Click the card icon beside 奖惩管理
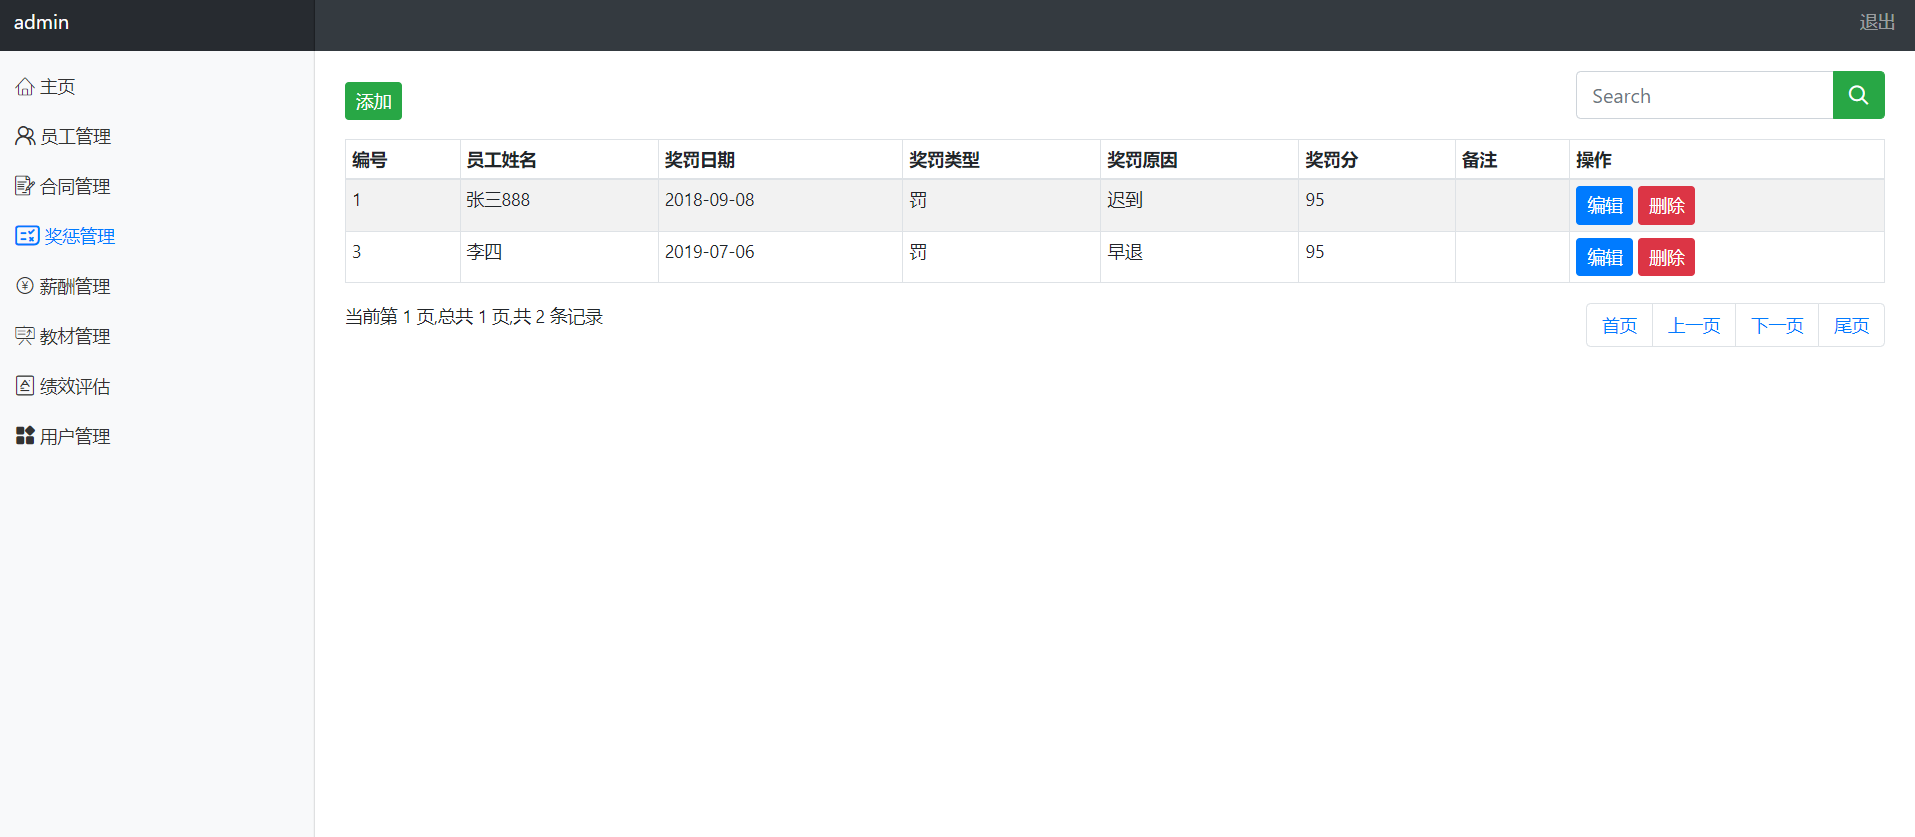The width and height of the screenshot is (1915, 837). tap(27, 236)
